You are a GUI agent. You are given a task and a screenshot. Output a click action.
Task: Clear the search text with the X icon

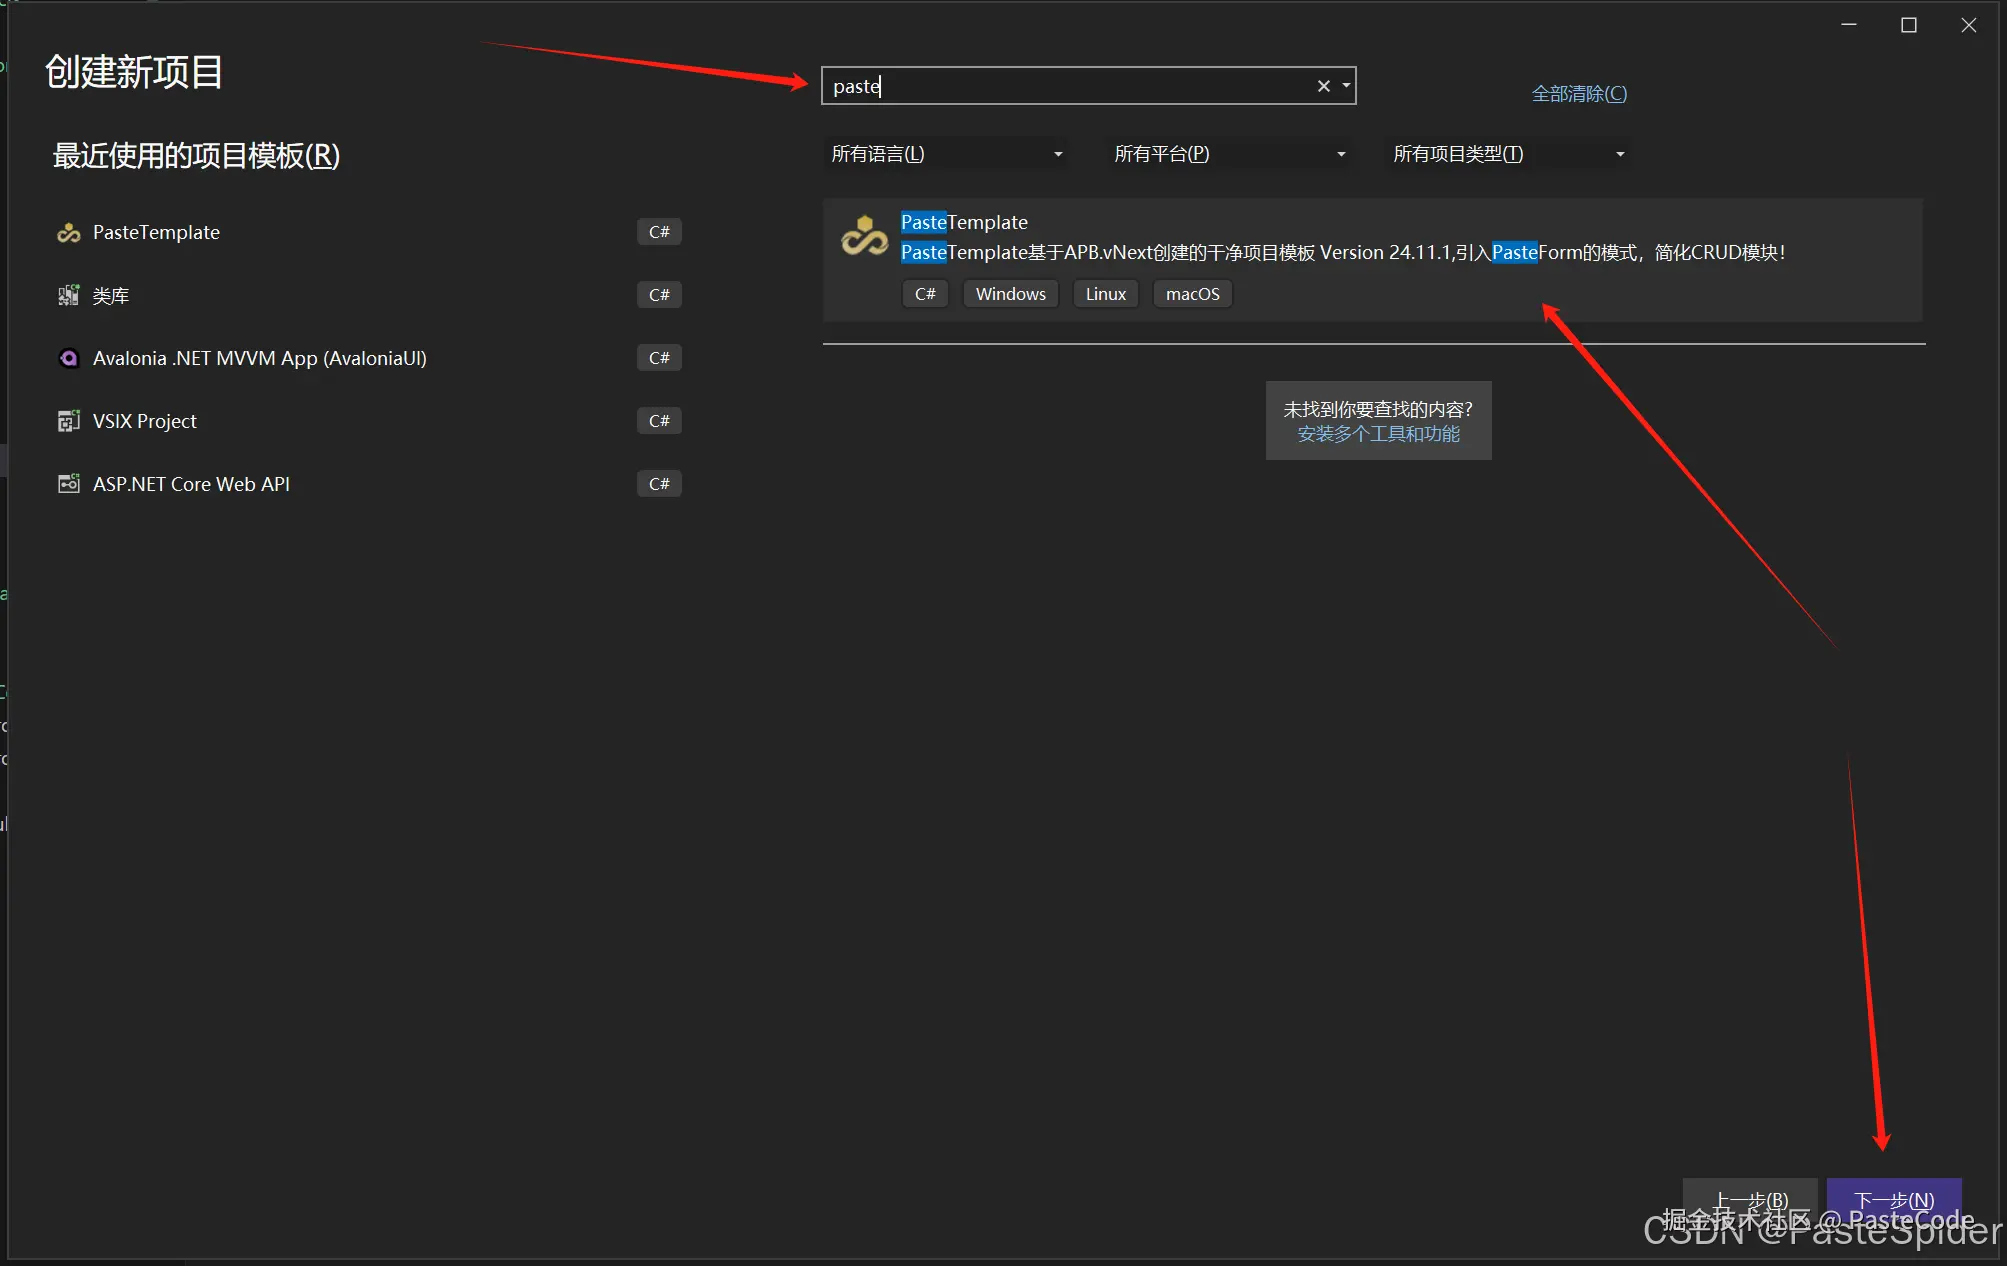pyautogui.click(x=1323, y=87)
